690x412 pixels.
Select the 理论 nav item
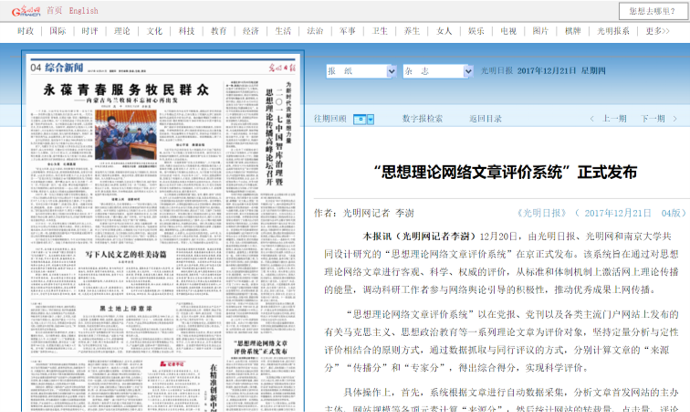[x=122, y=31]
